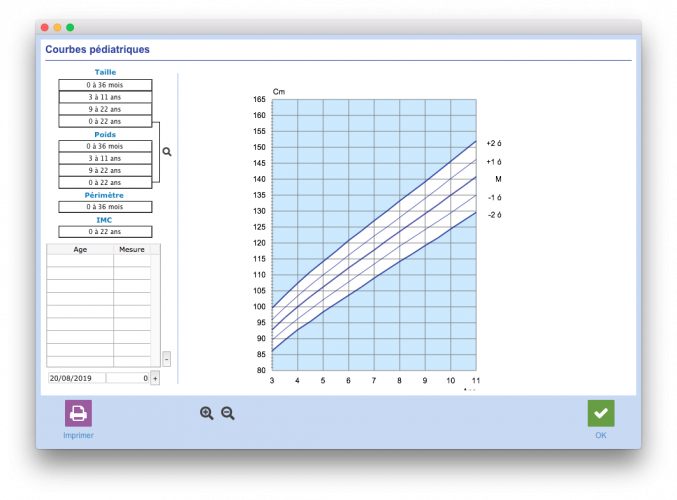Select Taille 9 à 22 ans curve

[105, 109]
